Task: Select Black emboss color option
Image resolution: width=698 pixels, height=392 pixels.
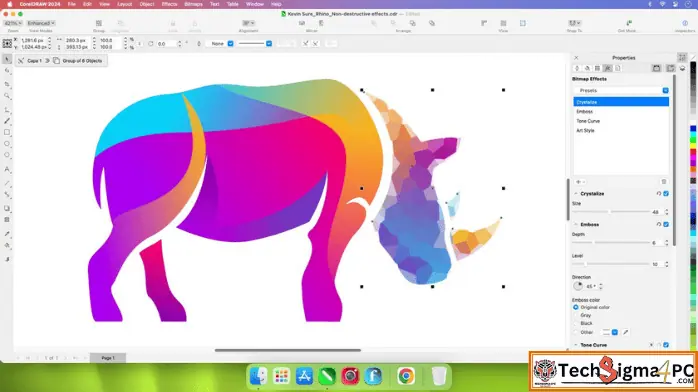Action: [x=576, y=323]
